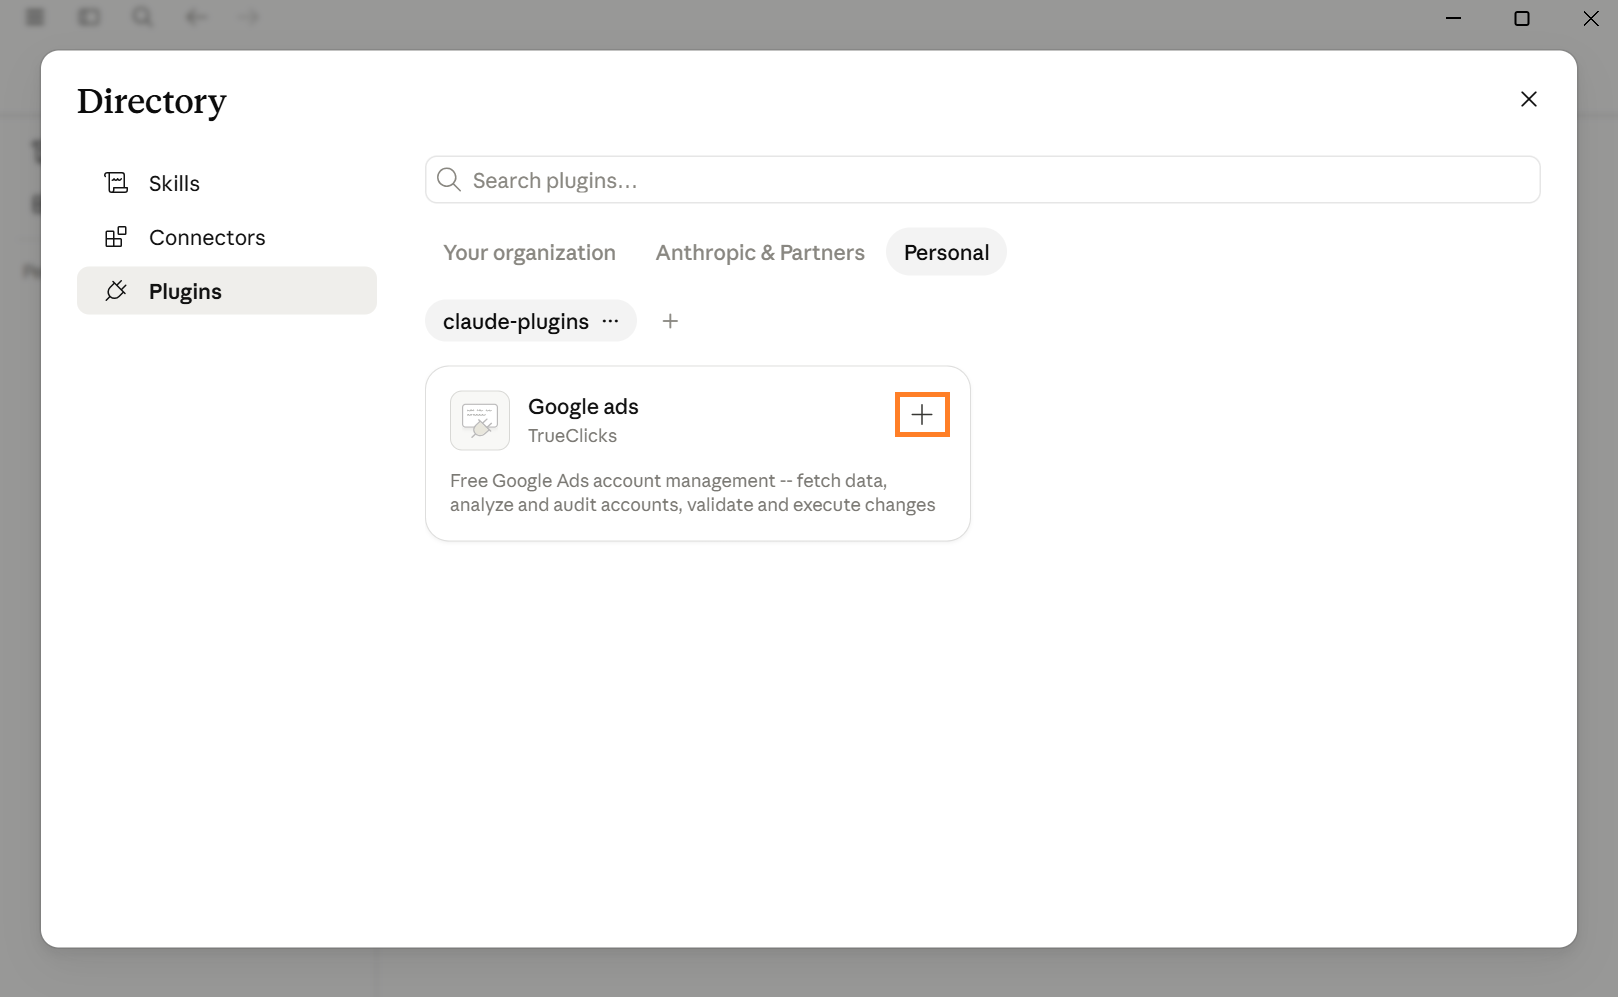The height and width of the screenshot is (997, 1618).
Task: Select the Plugins section in sidebar
Action: tap(227, 291)
